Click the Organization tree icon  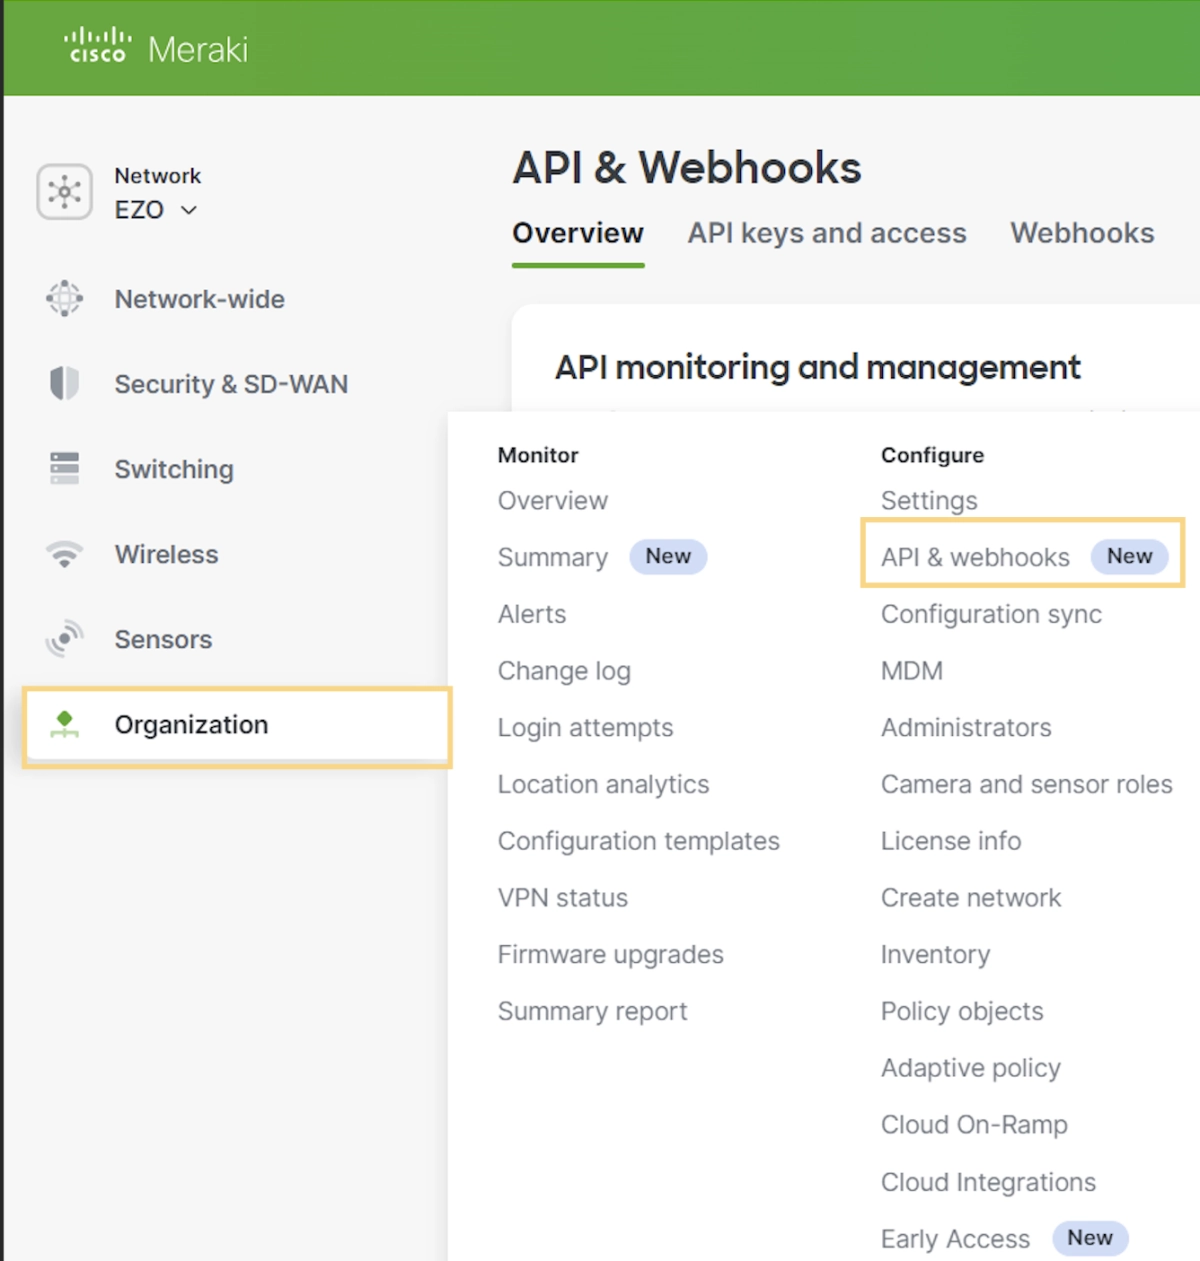click(x=64, y=724)
